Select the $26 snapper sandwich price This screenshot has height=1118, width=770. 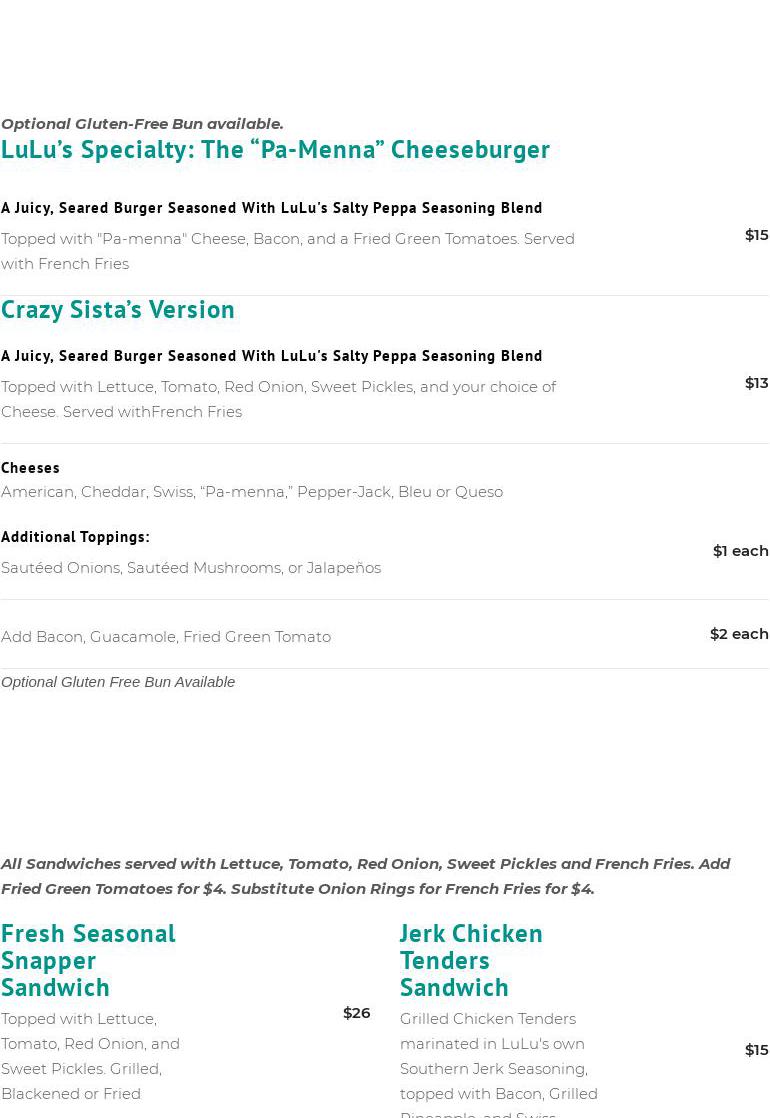tap(356, 1013)
